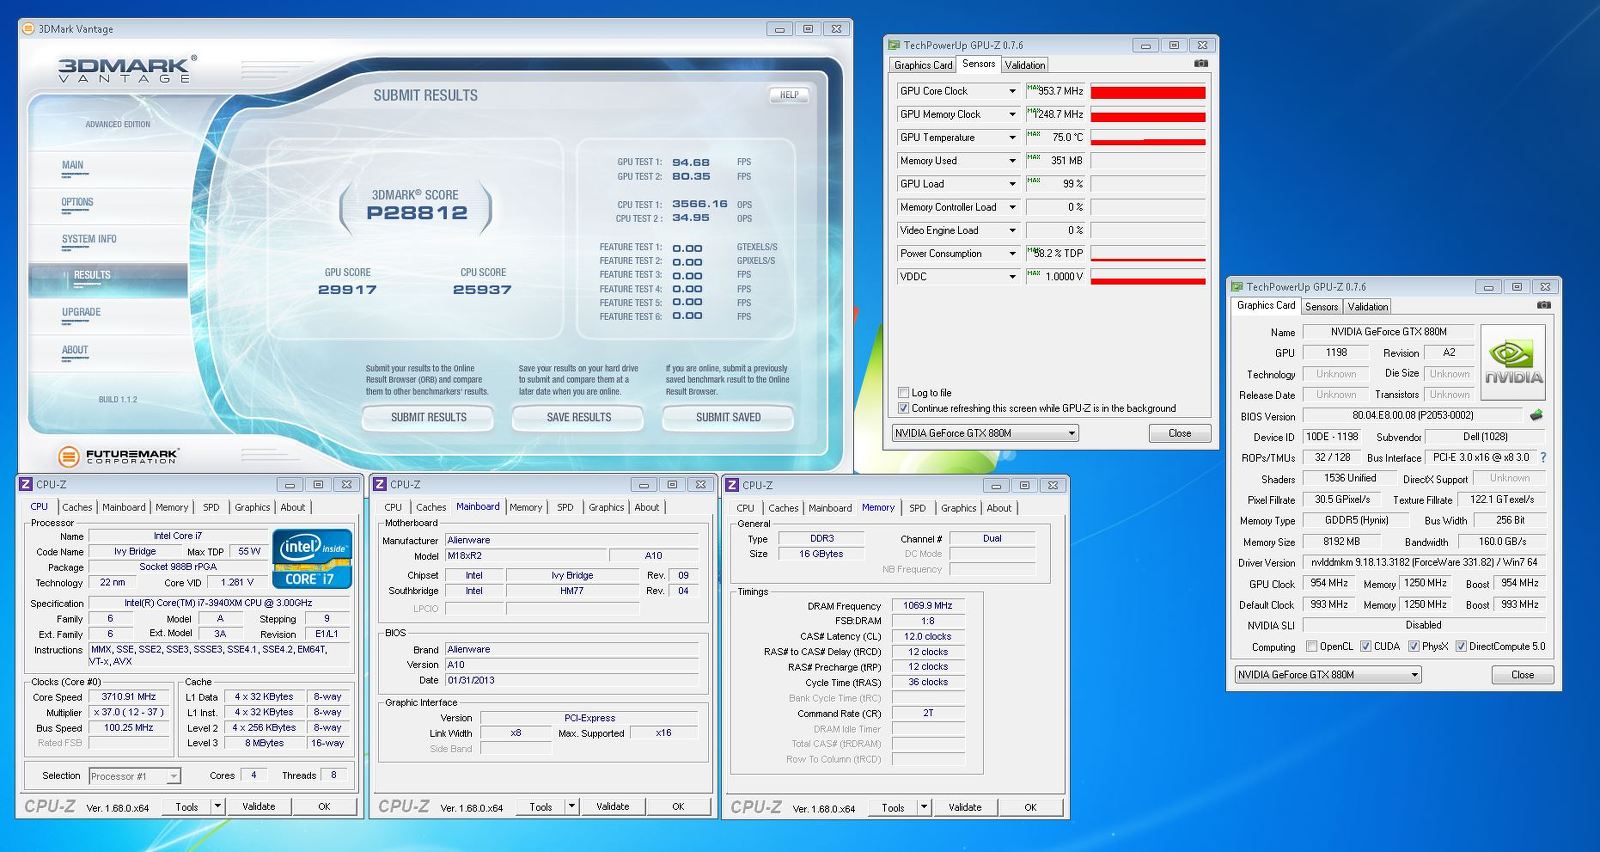
Task: Open the Validation tab in GPU-Z Sensors window
Action: [1025, 65]
